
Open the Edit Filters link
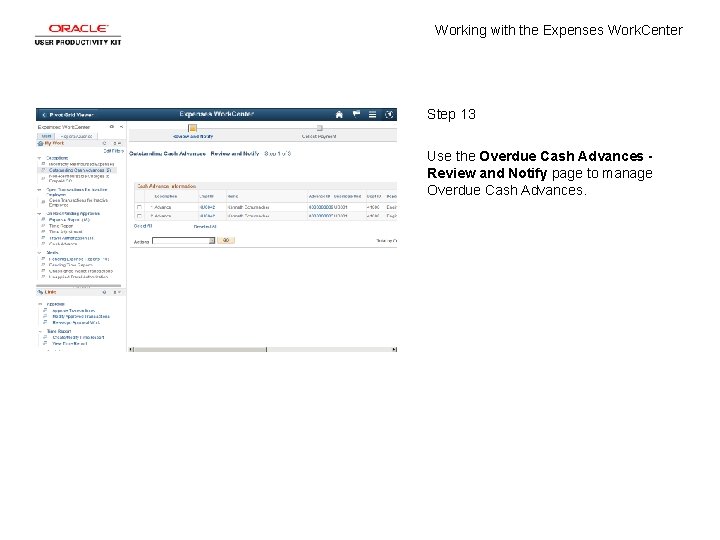click(113, 151)
